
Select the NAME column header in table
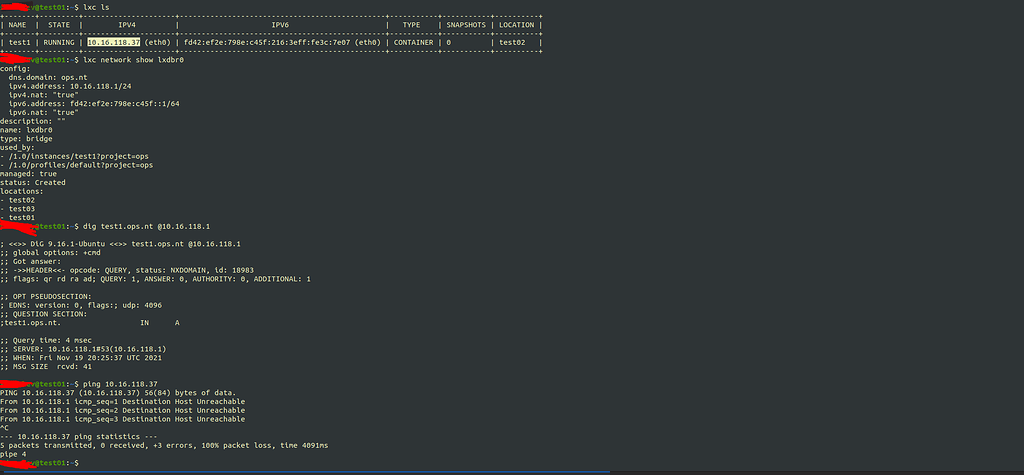(x=18, y=24)
